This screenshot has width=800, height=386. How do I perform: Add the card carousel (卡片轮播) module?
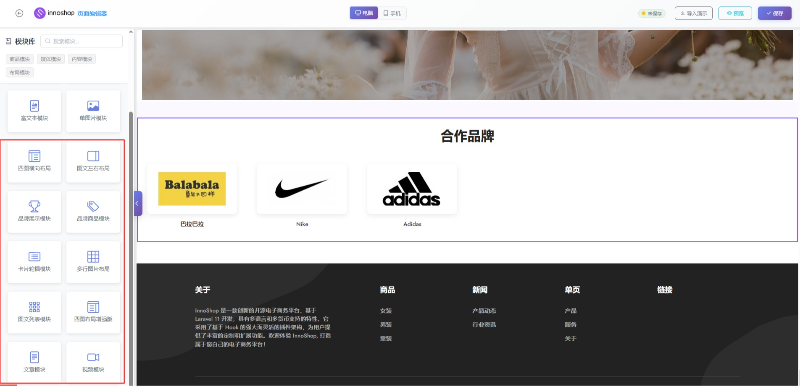click(x=34, y=262)
